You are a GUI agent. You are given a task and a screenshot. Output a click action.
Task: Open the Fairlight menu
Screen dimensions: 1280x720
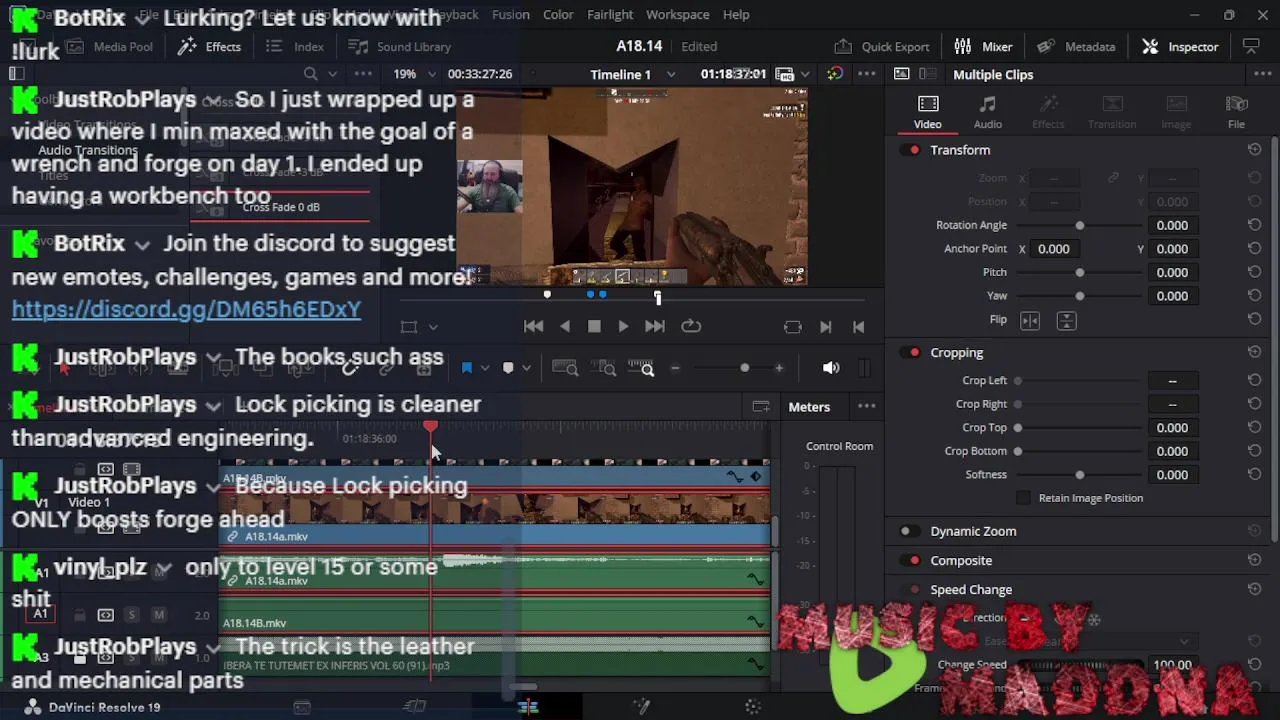tap(610, 14)
